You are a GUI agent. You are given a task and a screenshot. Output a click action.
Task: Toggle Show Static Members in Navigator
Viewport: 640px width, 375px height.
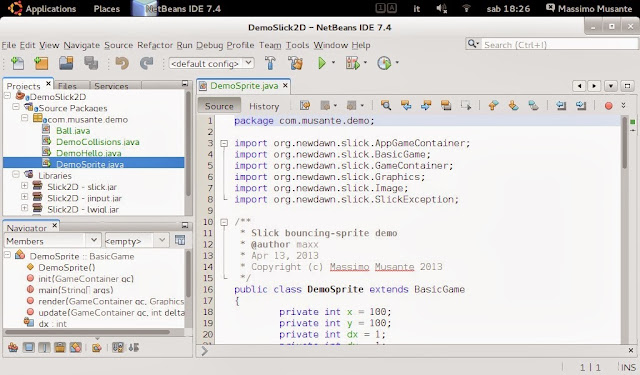click(44, 348)
